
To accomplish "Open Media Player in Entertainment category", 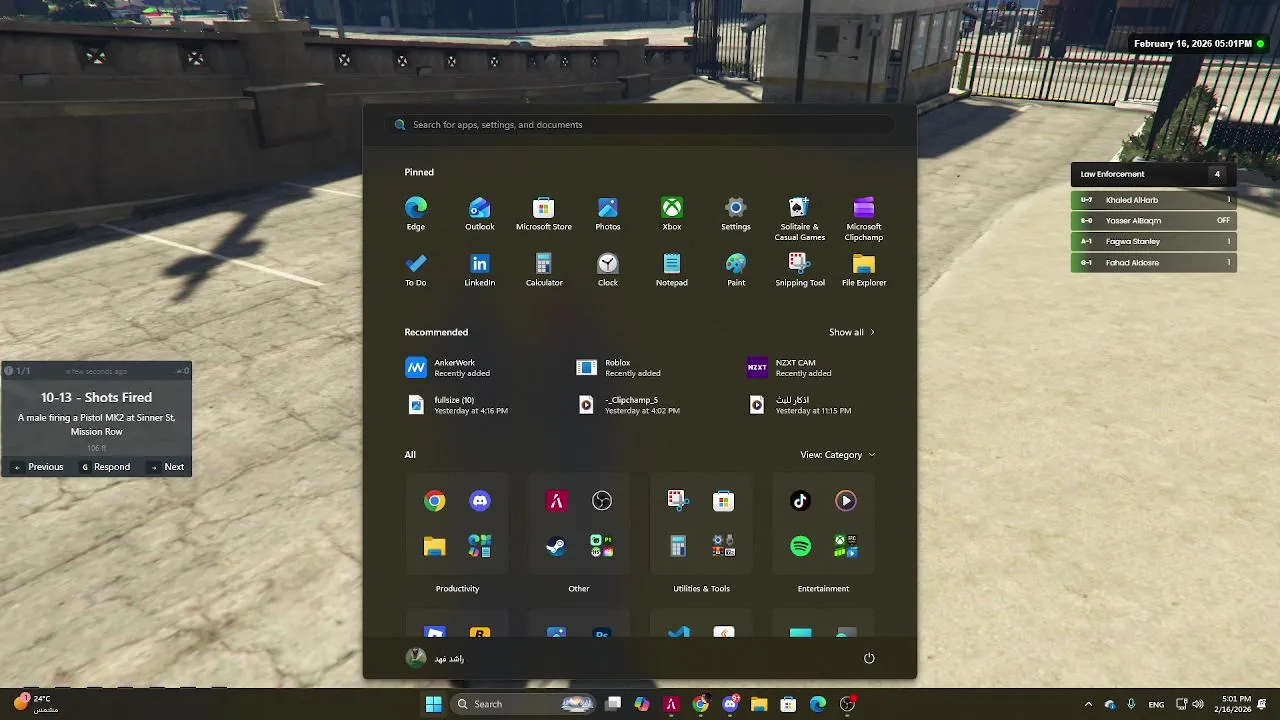I will tap(846, 501).
